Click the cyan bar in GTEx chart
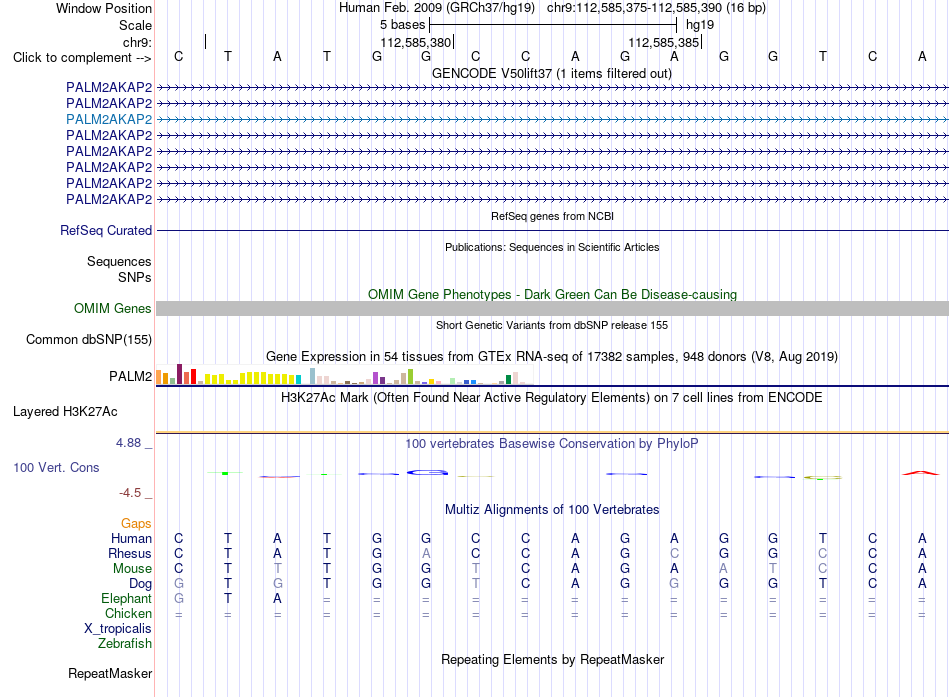 point(298,379)
